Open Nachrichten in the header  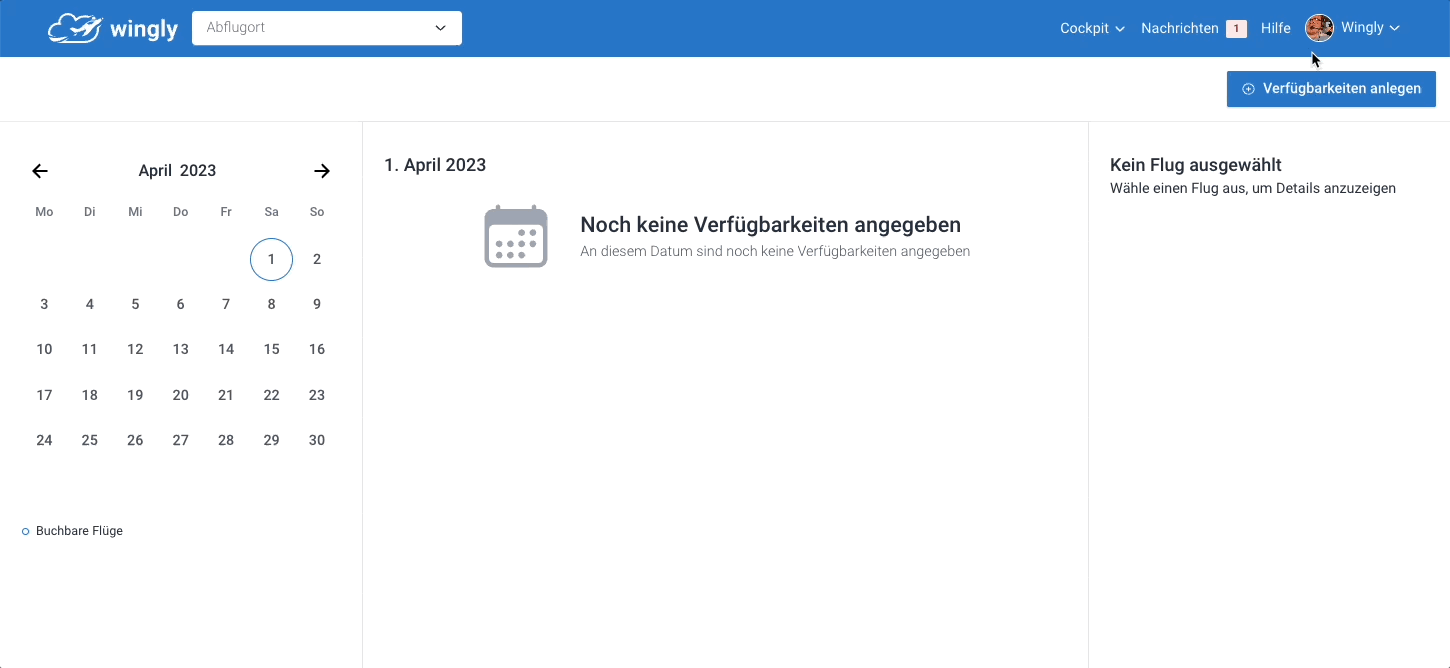click(x=1180, y=28)
